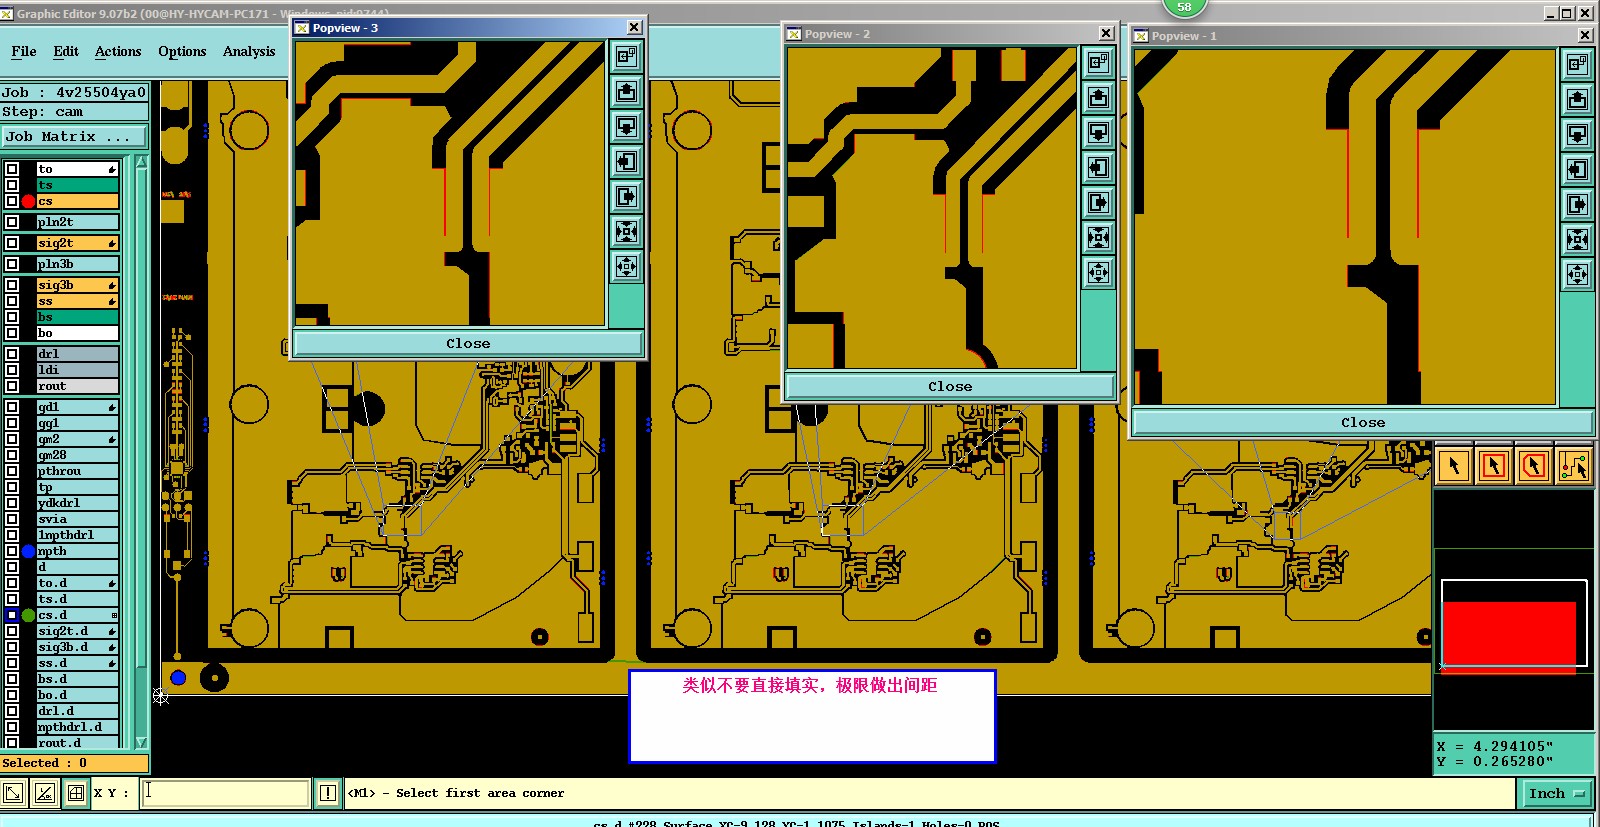Toggle the checkbox for layer to

(12, 169)
